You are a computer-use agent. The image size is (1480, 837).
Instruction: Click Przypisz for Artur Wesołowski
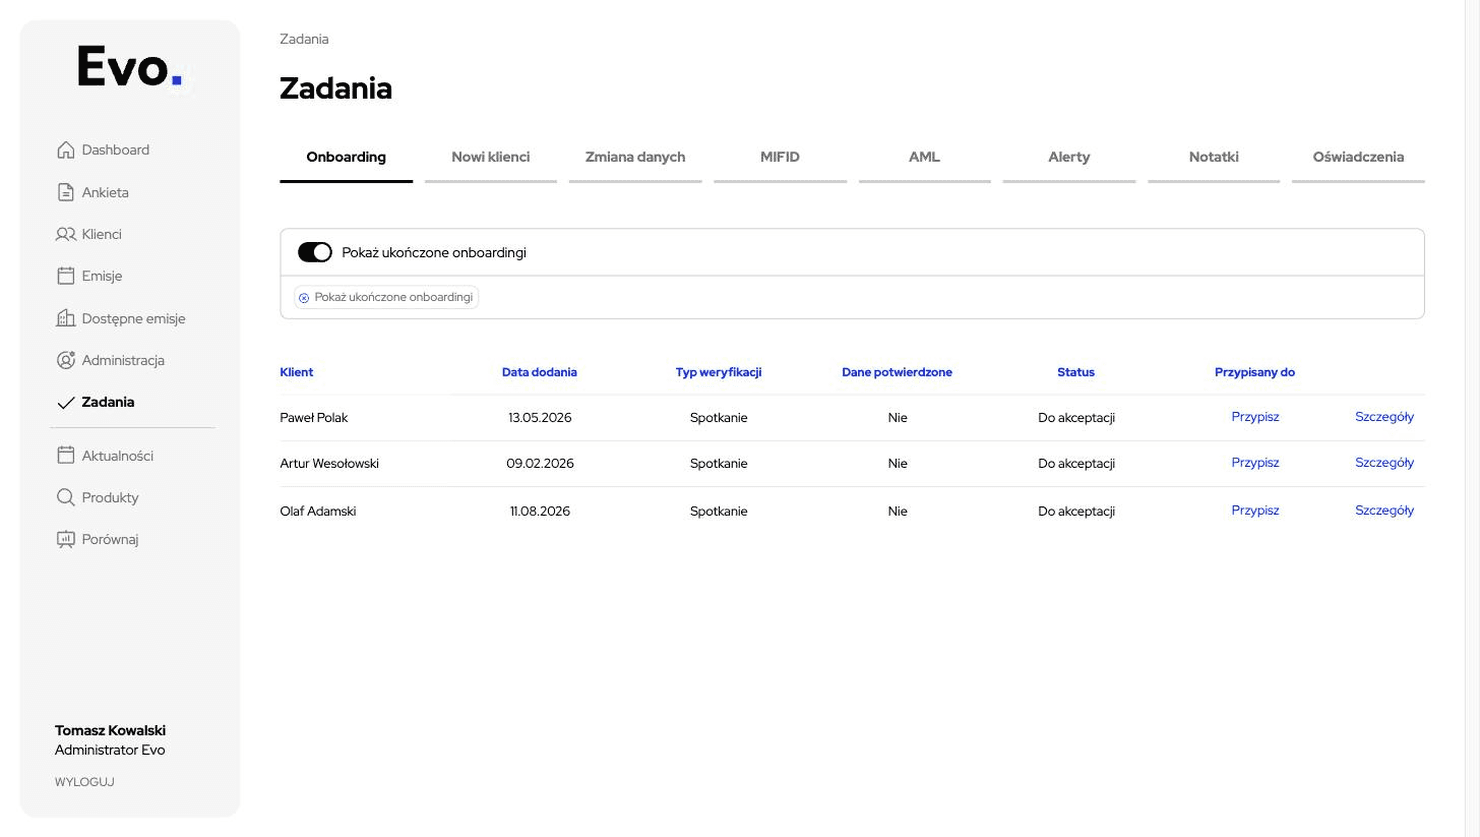point(1255,463)
